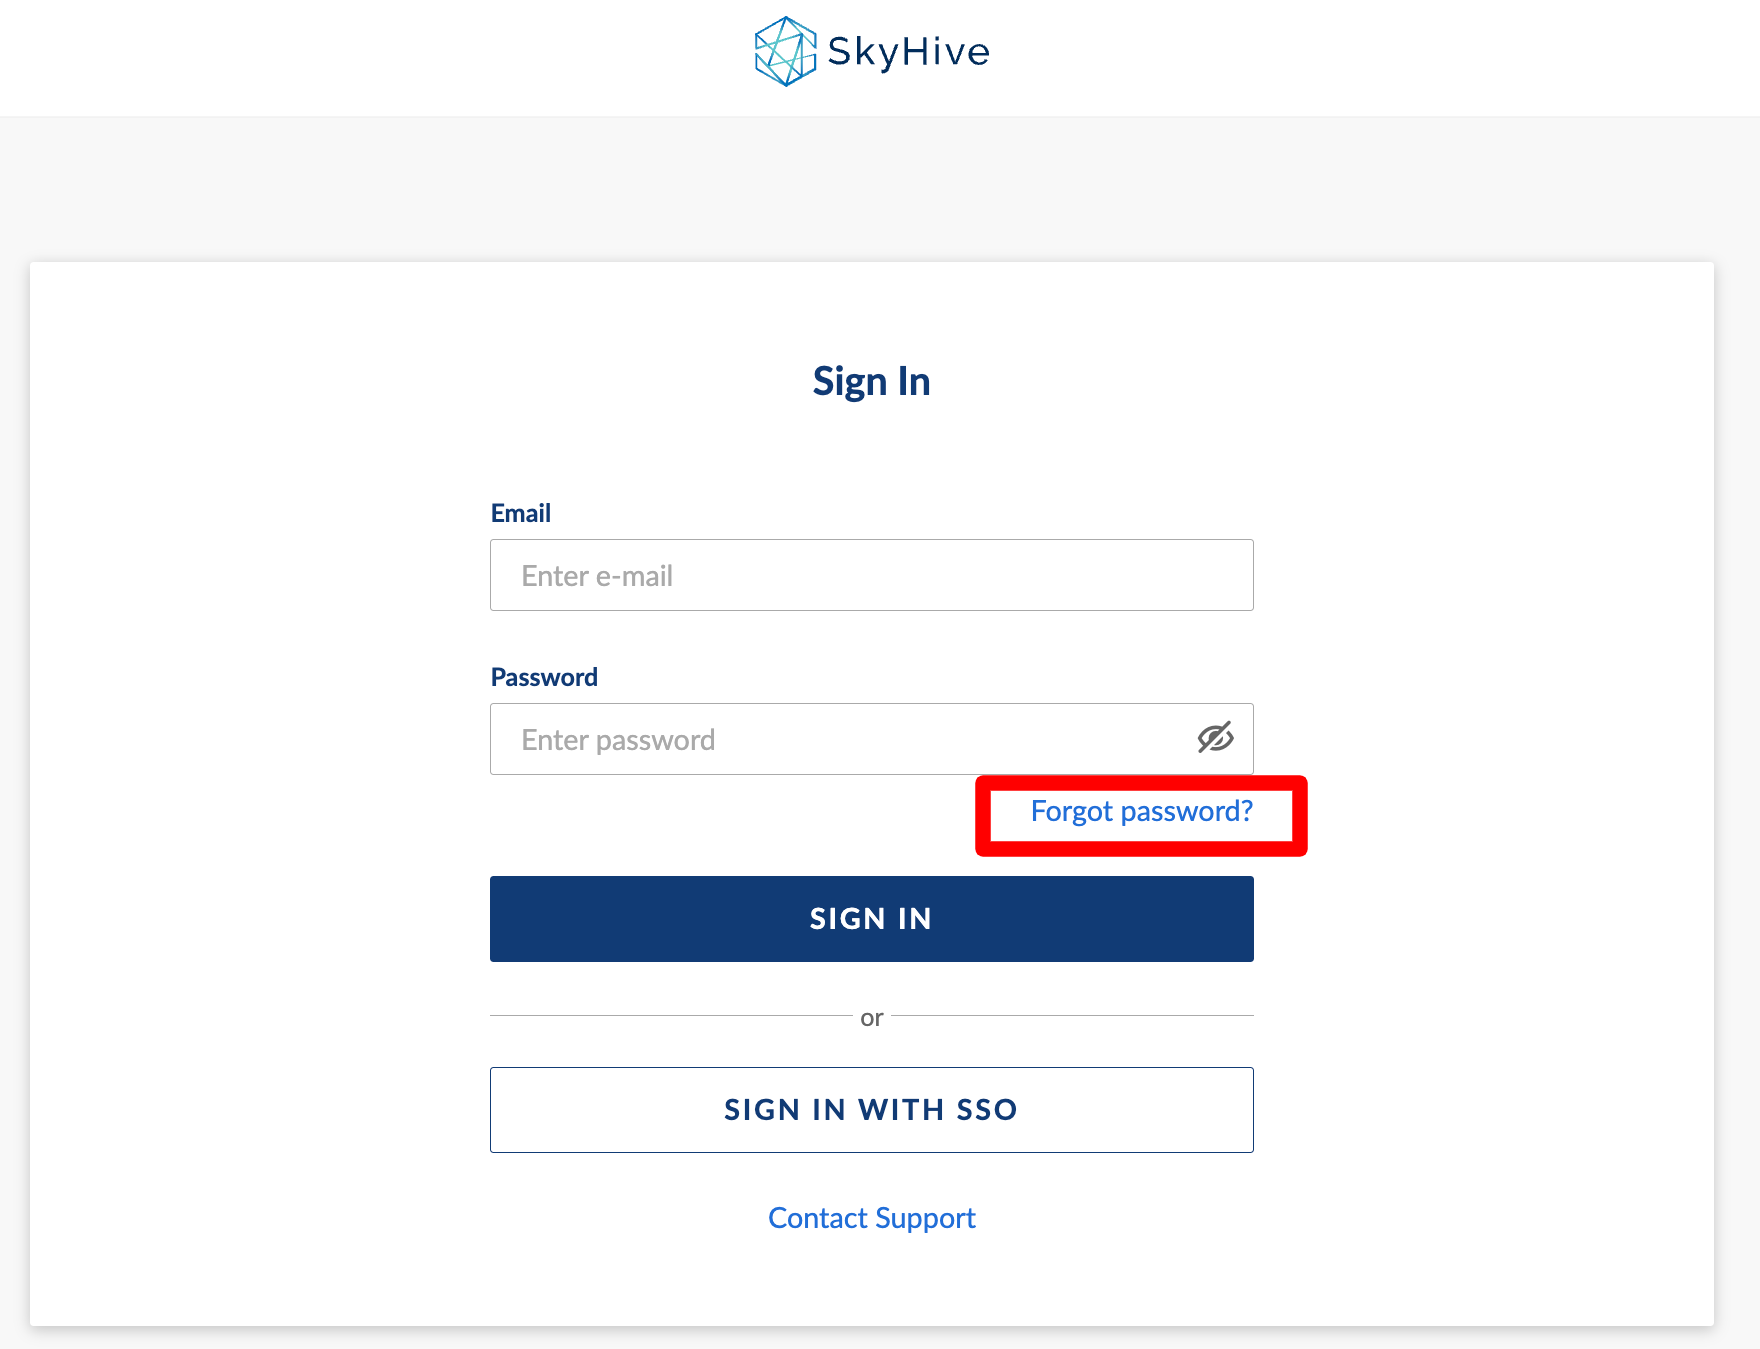The image size is (1760, 1349).
Task: Click the "or" divider text
Action: point(872,1018)
